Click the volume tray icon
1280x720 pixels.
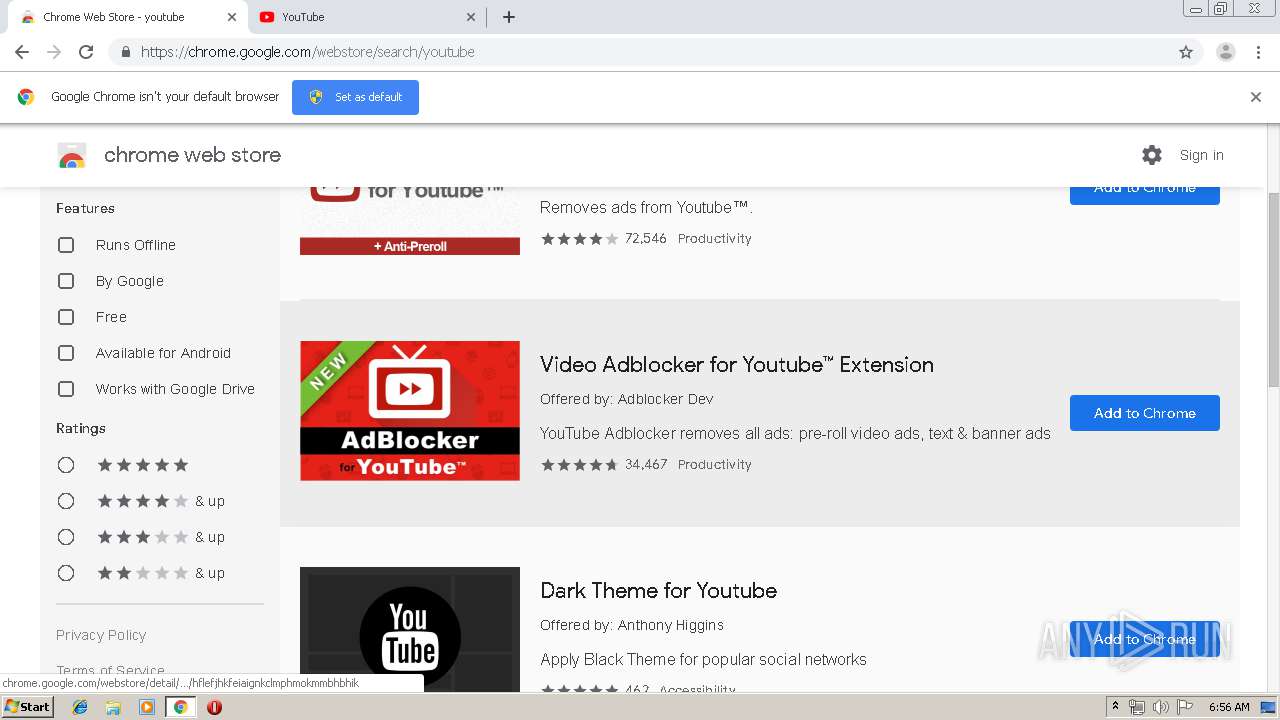(x=1160, y=707)
